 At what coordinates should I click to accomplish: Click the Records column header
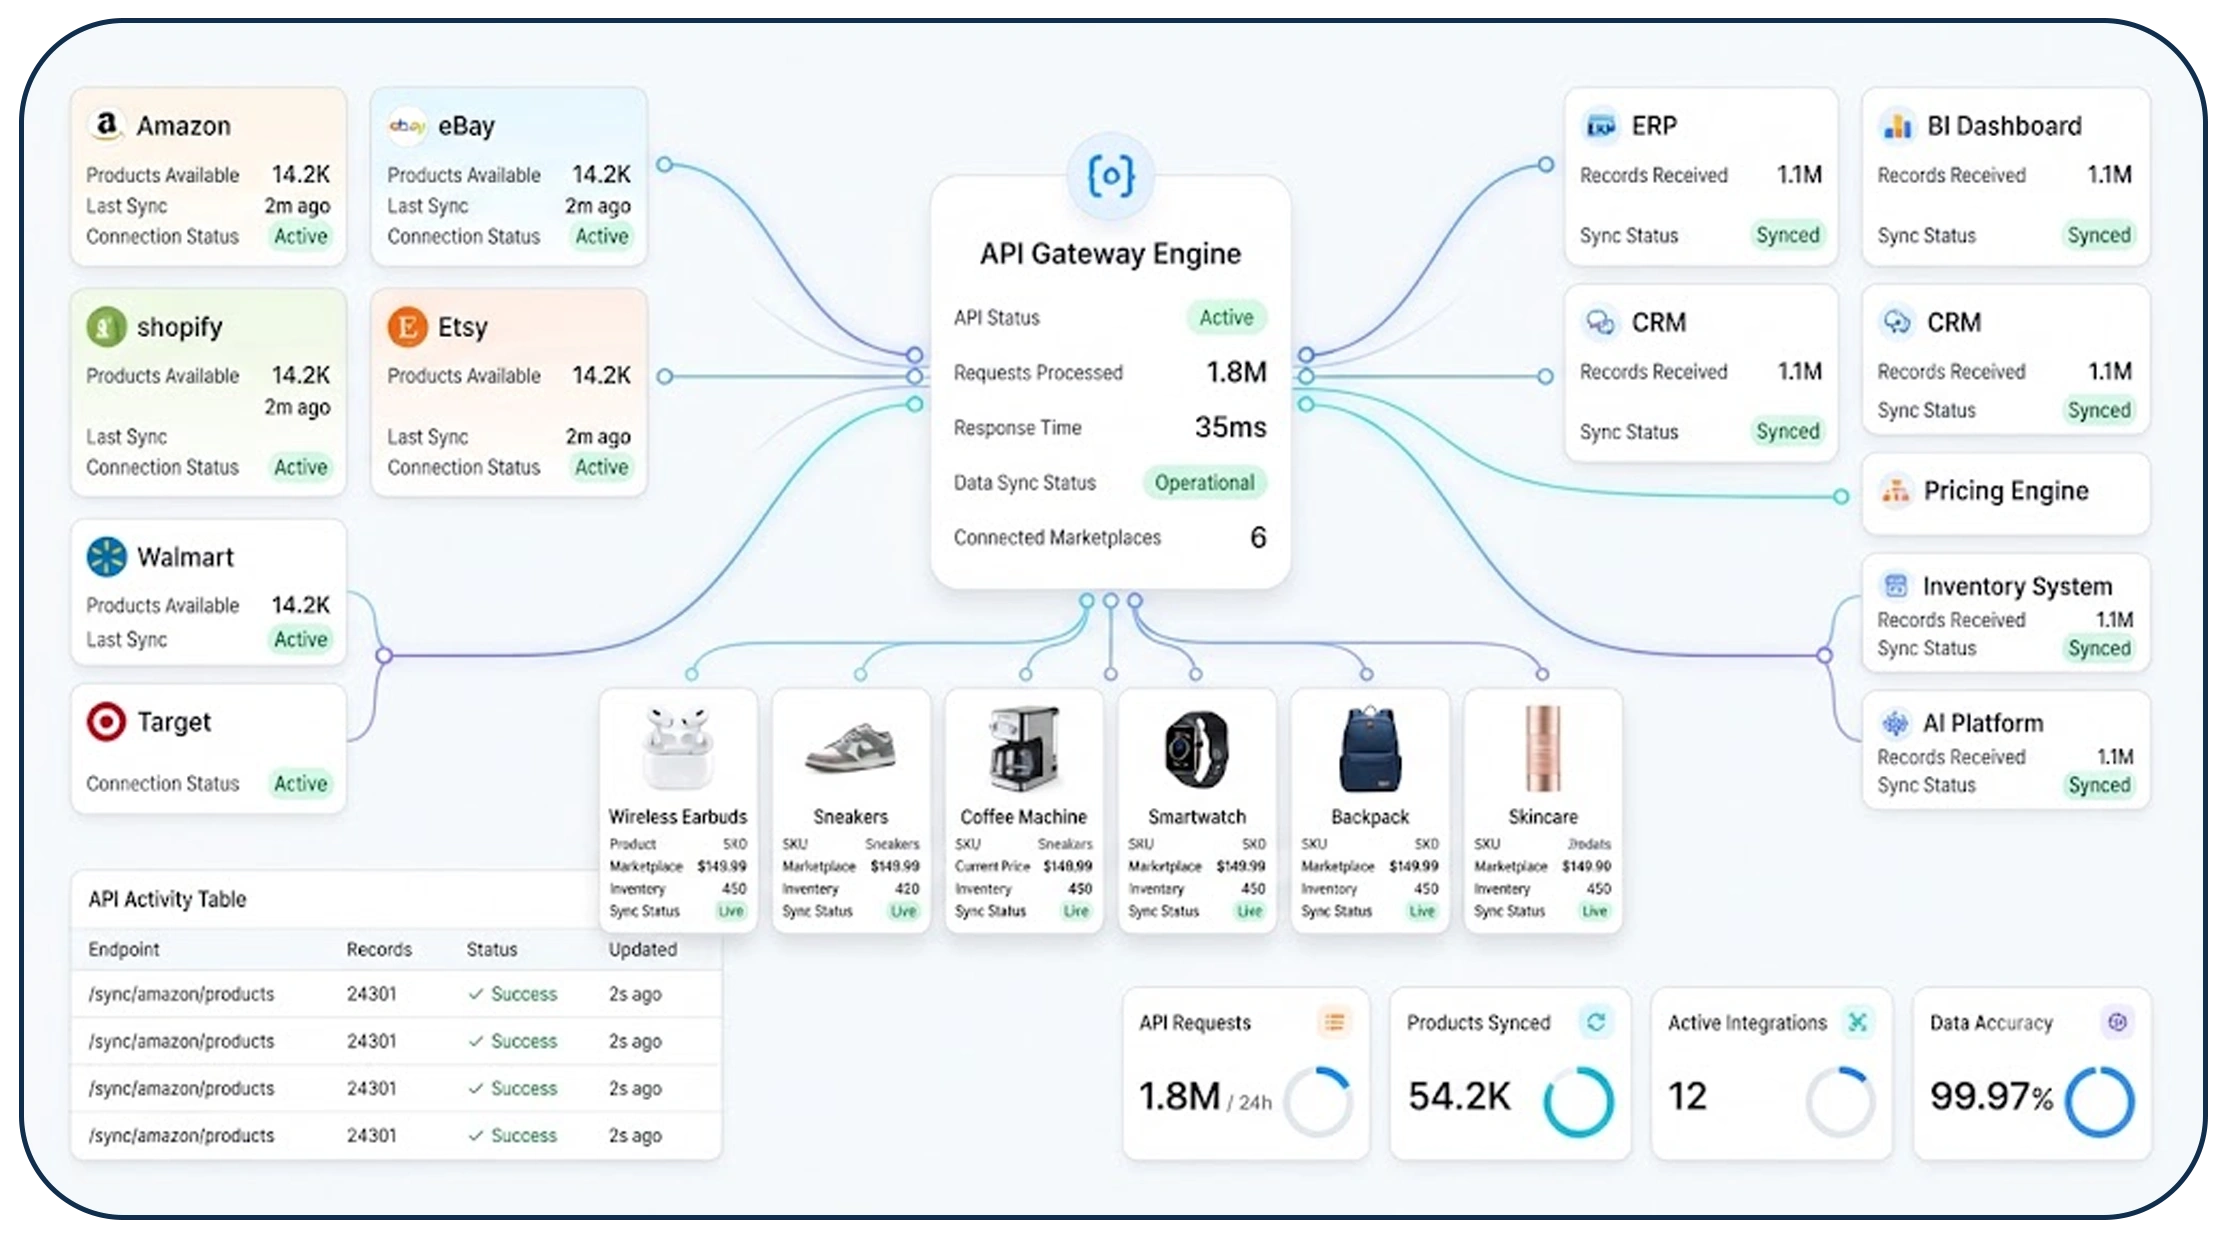click(379, 949)
